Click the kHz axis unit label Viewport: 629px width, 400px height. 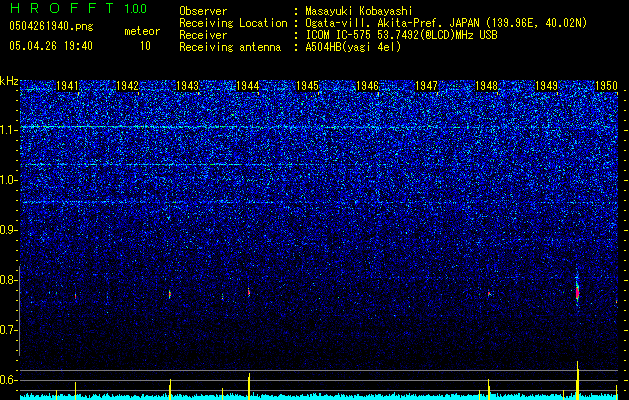pyautogui.click(x=9, y=81)
